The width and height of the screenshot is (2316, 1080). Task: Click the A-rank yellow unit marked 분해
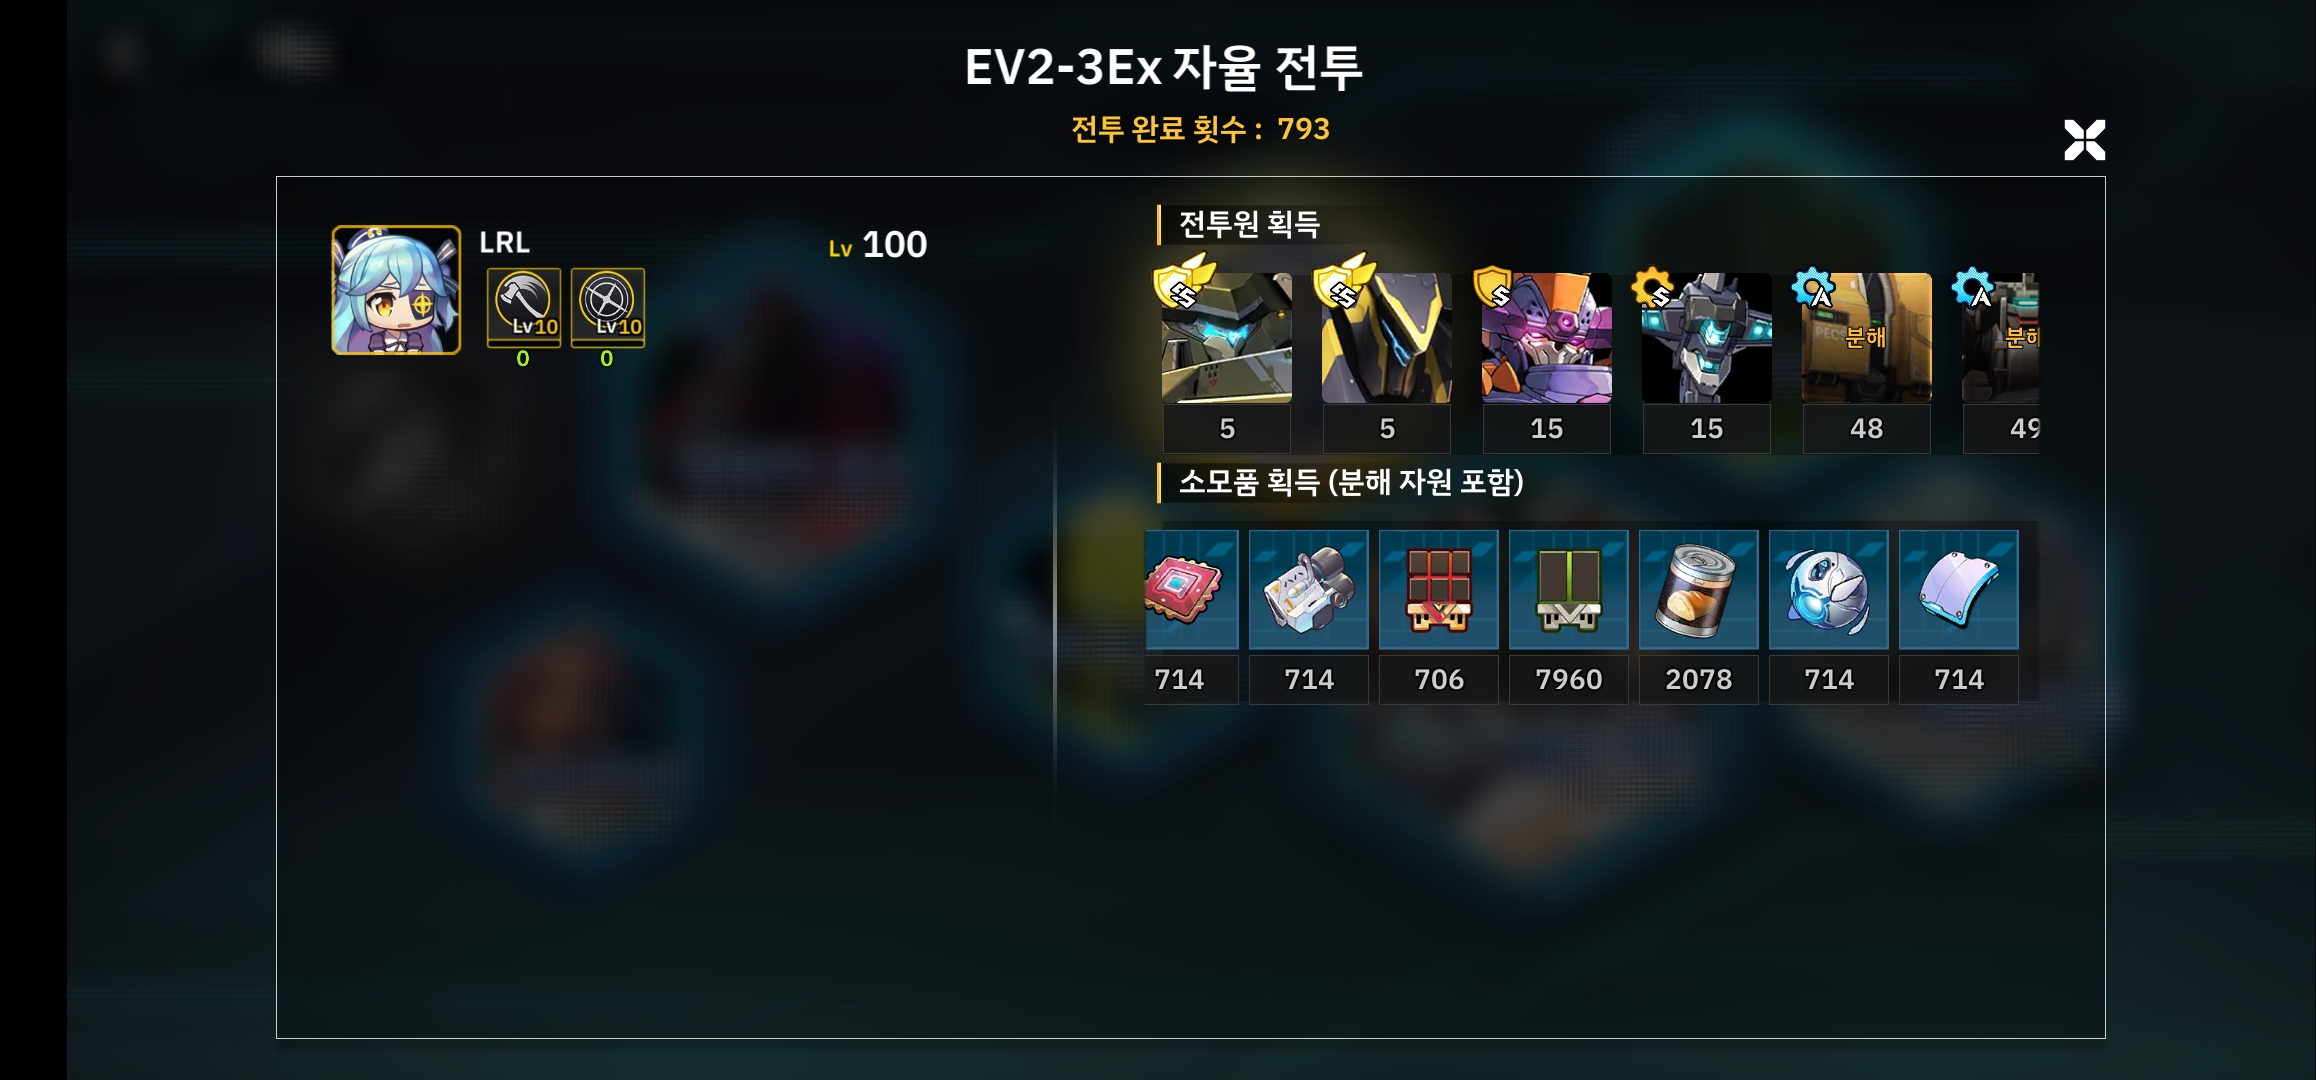(x=1866, y=338)
